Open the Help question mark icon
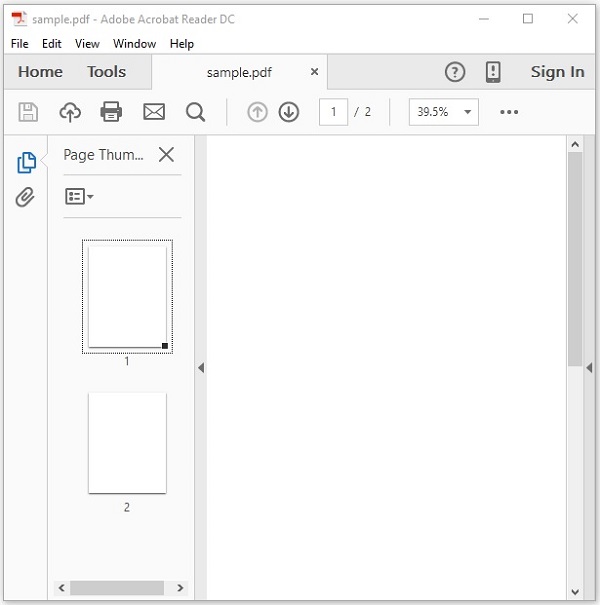 point(455,72)
